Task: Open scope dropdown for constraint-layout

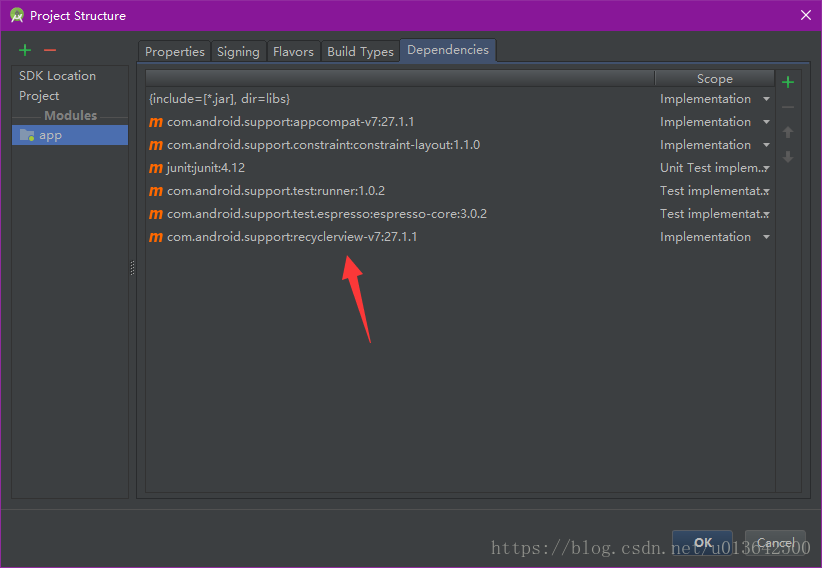Action: (x=766, y=145)
